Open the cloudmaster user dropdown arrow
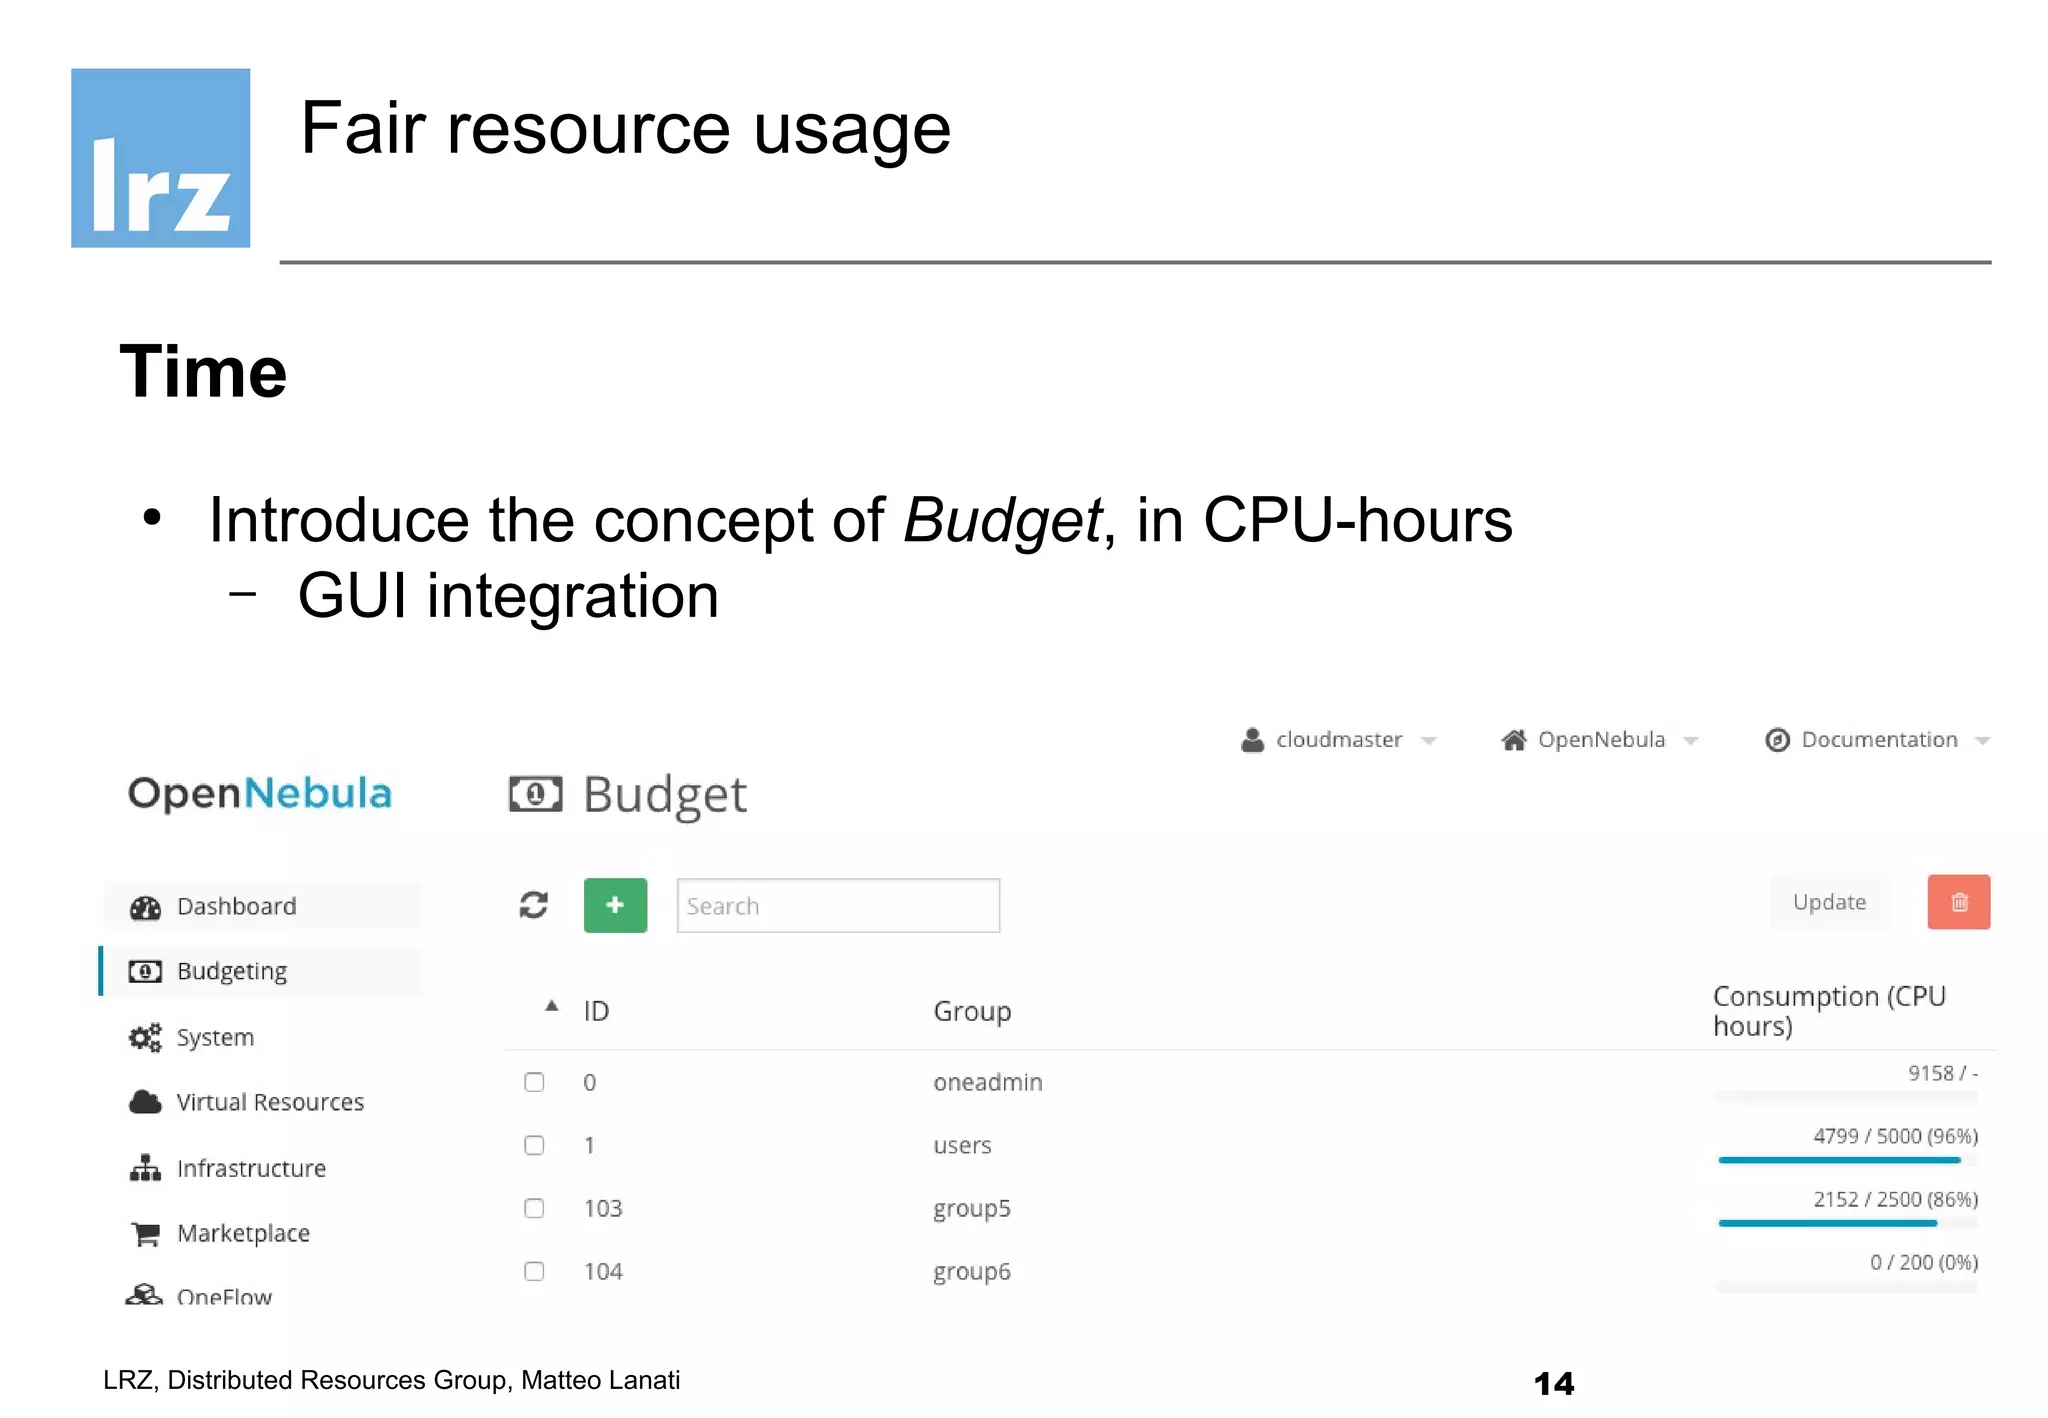The image size is (2048, 1418). 1429,741
